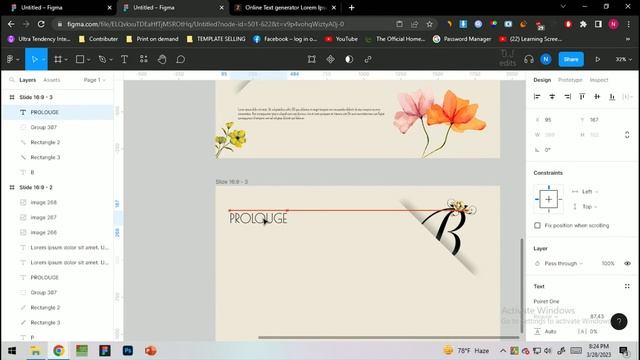Switch to the Assets tab
The height and width of the screenshot is (360, 640).
pos(51,80)
